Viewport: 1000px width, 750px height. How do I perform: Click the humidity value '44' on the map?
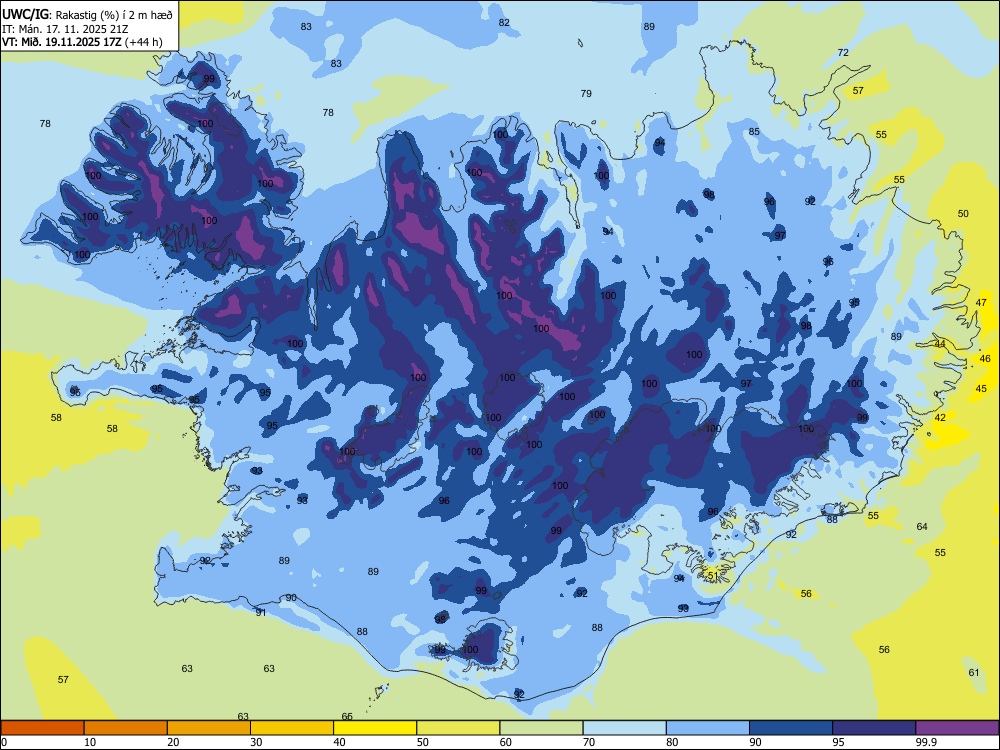(x=940, y=344)
